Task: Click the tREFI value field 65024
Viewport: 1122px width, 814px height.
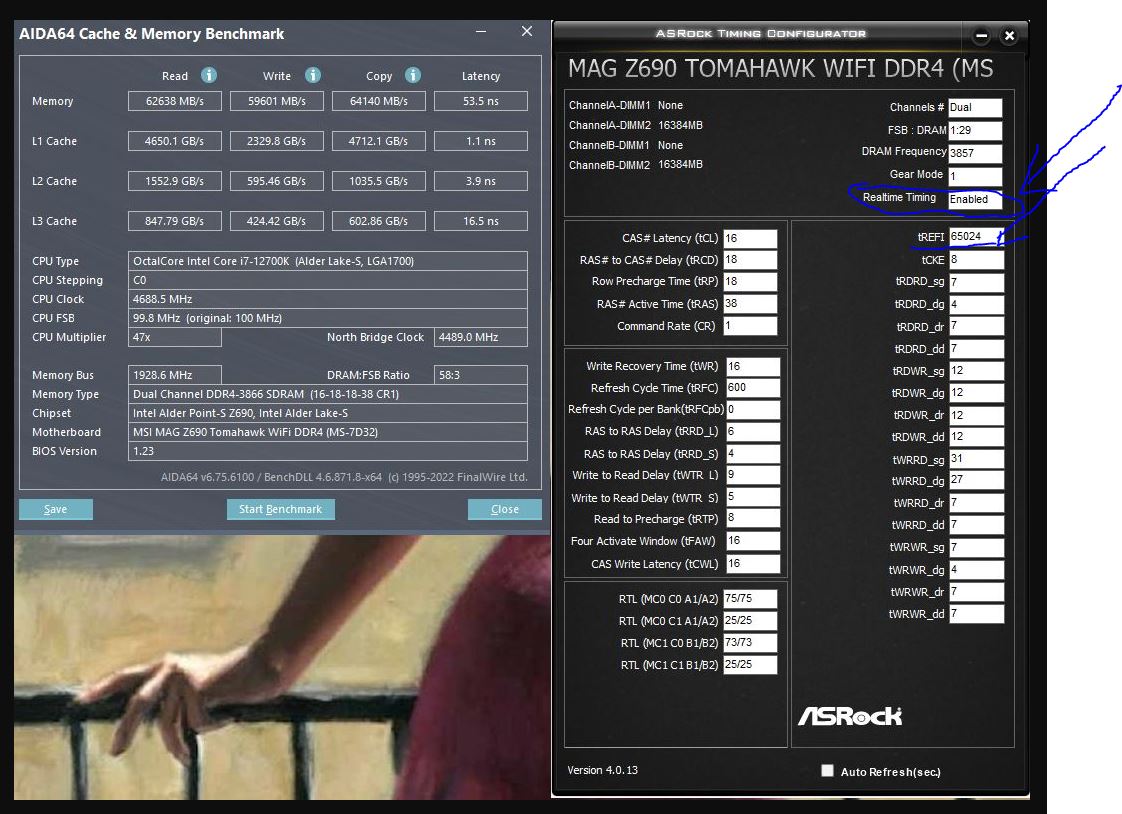Action: (976, 237)
